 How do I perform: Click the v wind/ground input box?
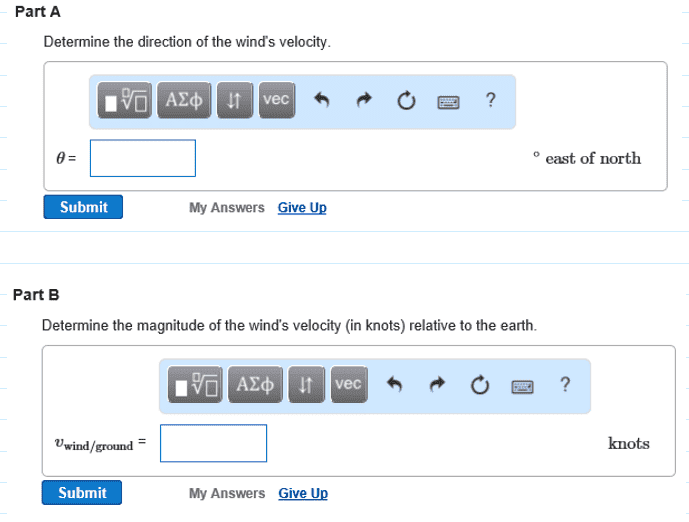pyautogui.click(x=214, y=443)
